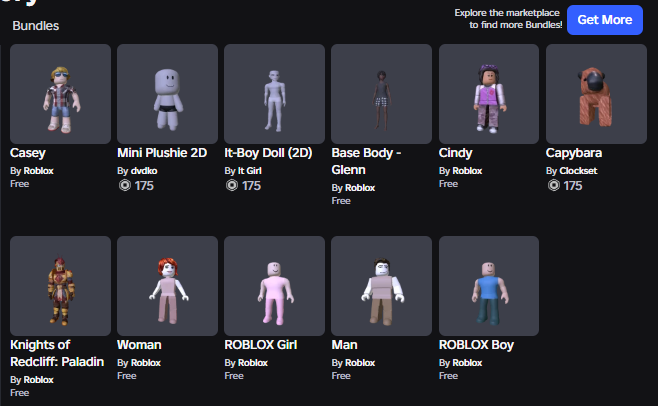Click the Bundles section heading
This screenshot has height=406, width=658.
point(36,26)
